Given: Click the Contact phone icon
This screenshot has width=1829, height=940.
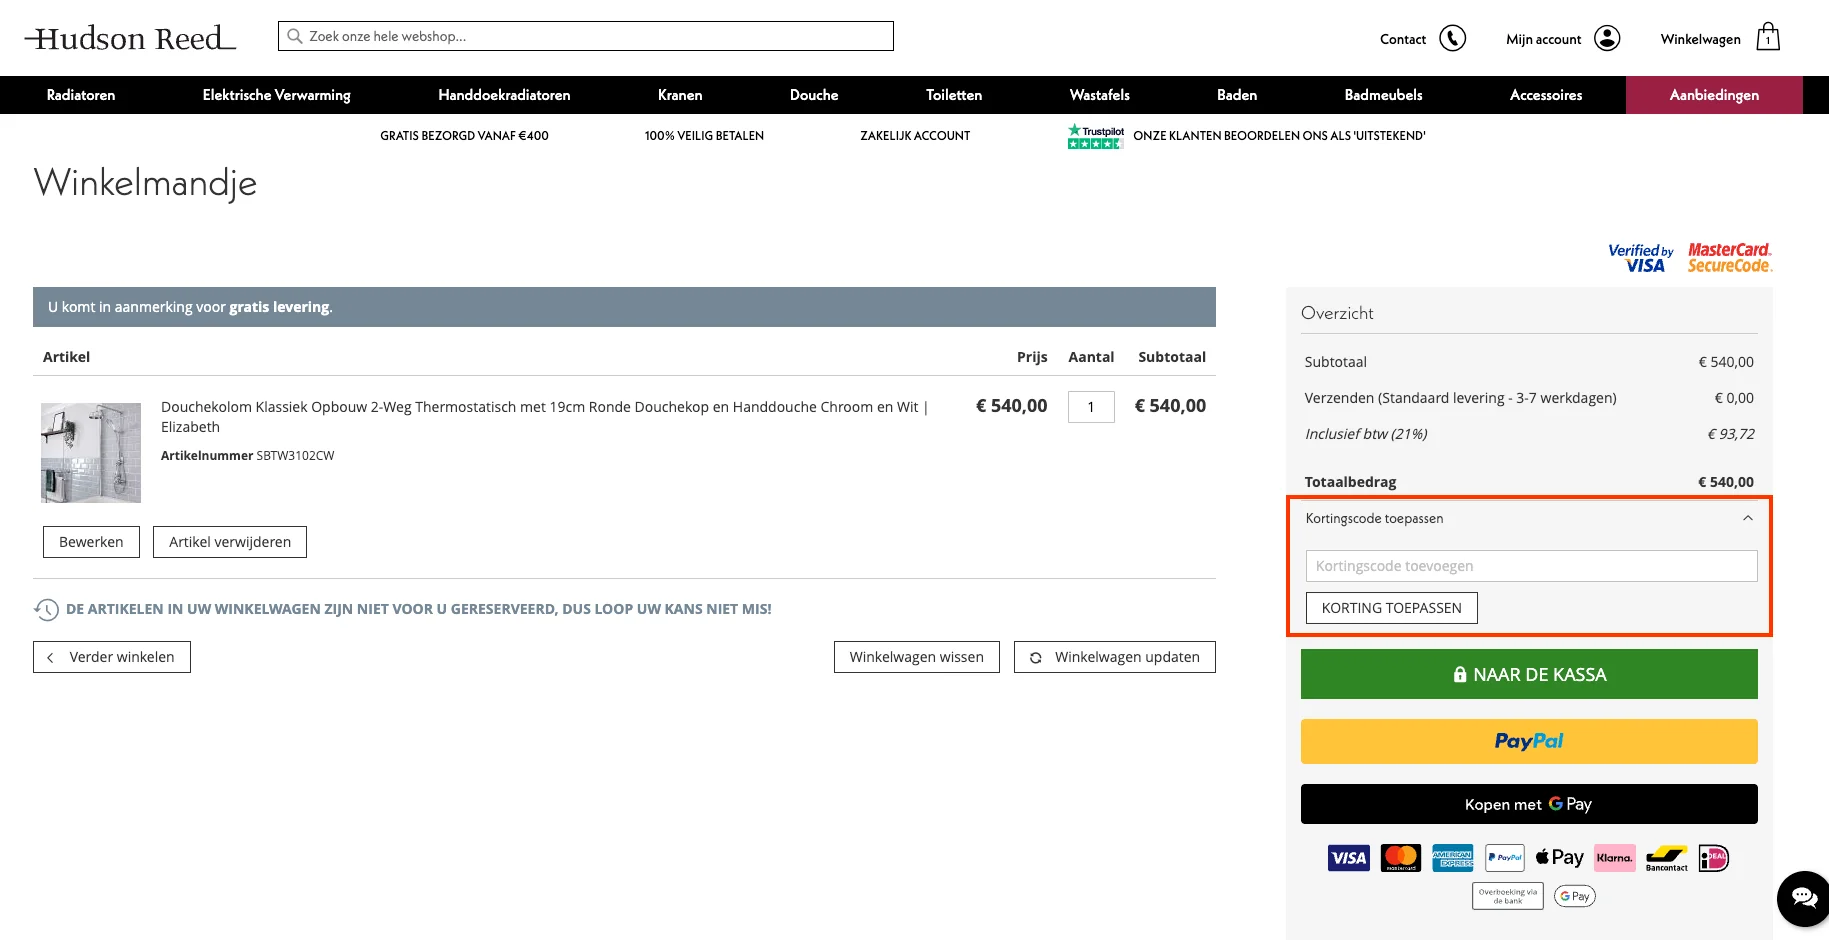Looking at the screenshot, I should tap(1452, 38).
